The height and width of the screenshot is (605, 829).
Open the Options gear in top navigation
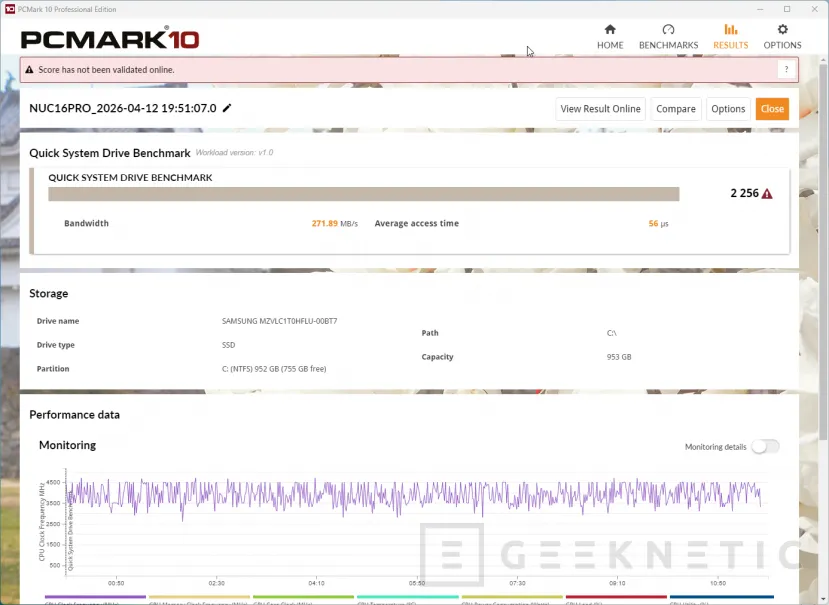click(782, 30)
